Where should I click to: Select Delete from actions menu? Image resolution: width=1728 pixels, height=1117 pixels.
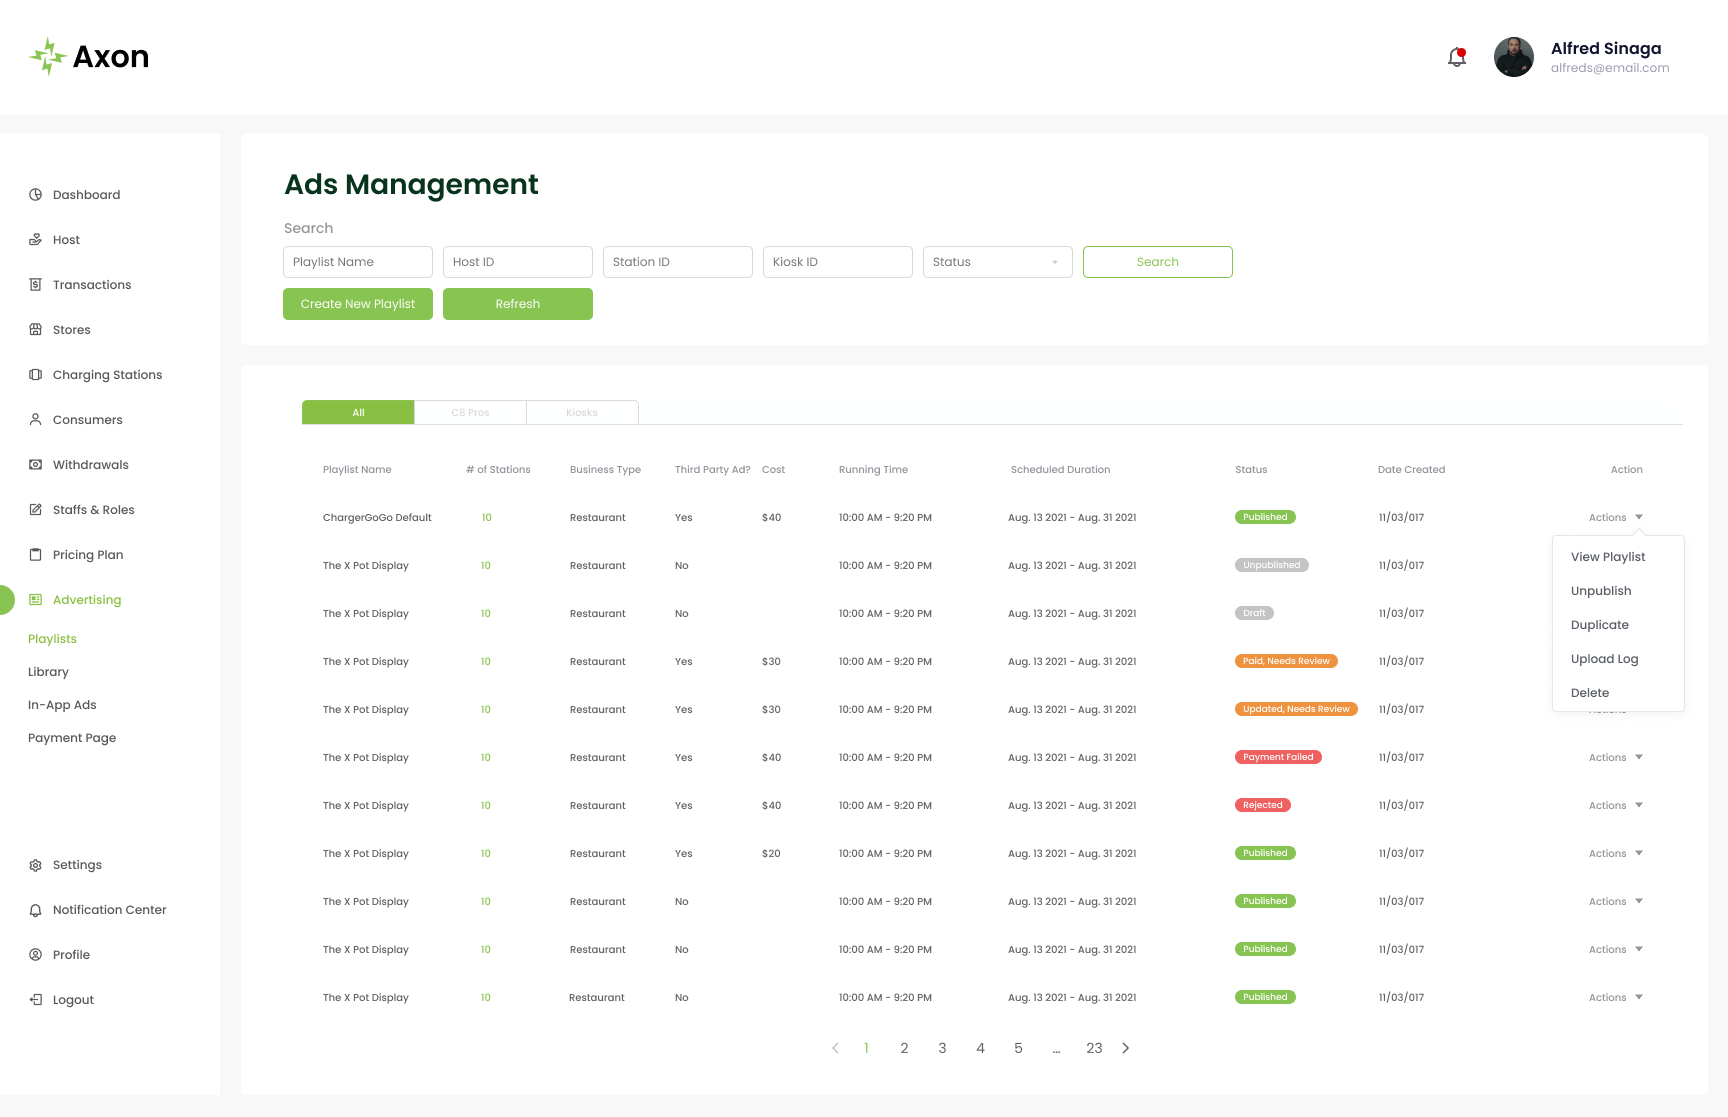click(x=1590, y=693)
